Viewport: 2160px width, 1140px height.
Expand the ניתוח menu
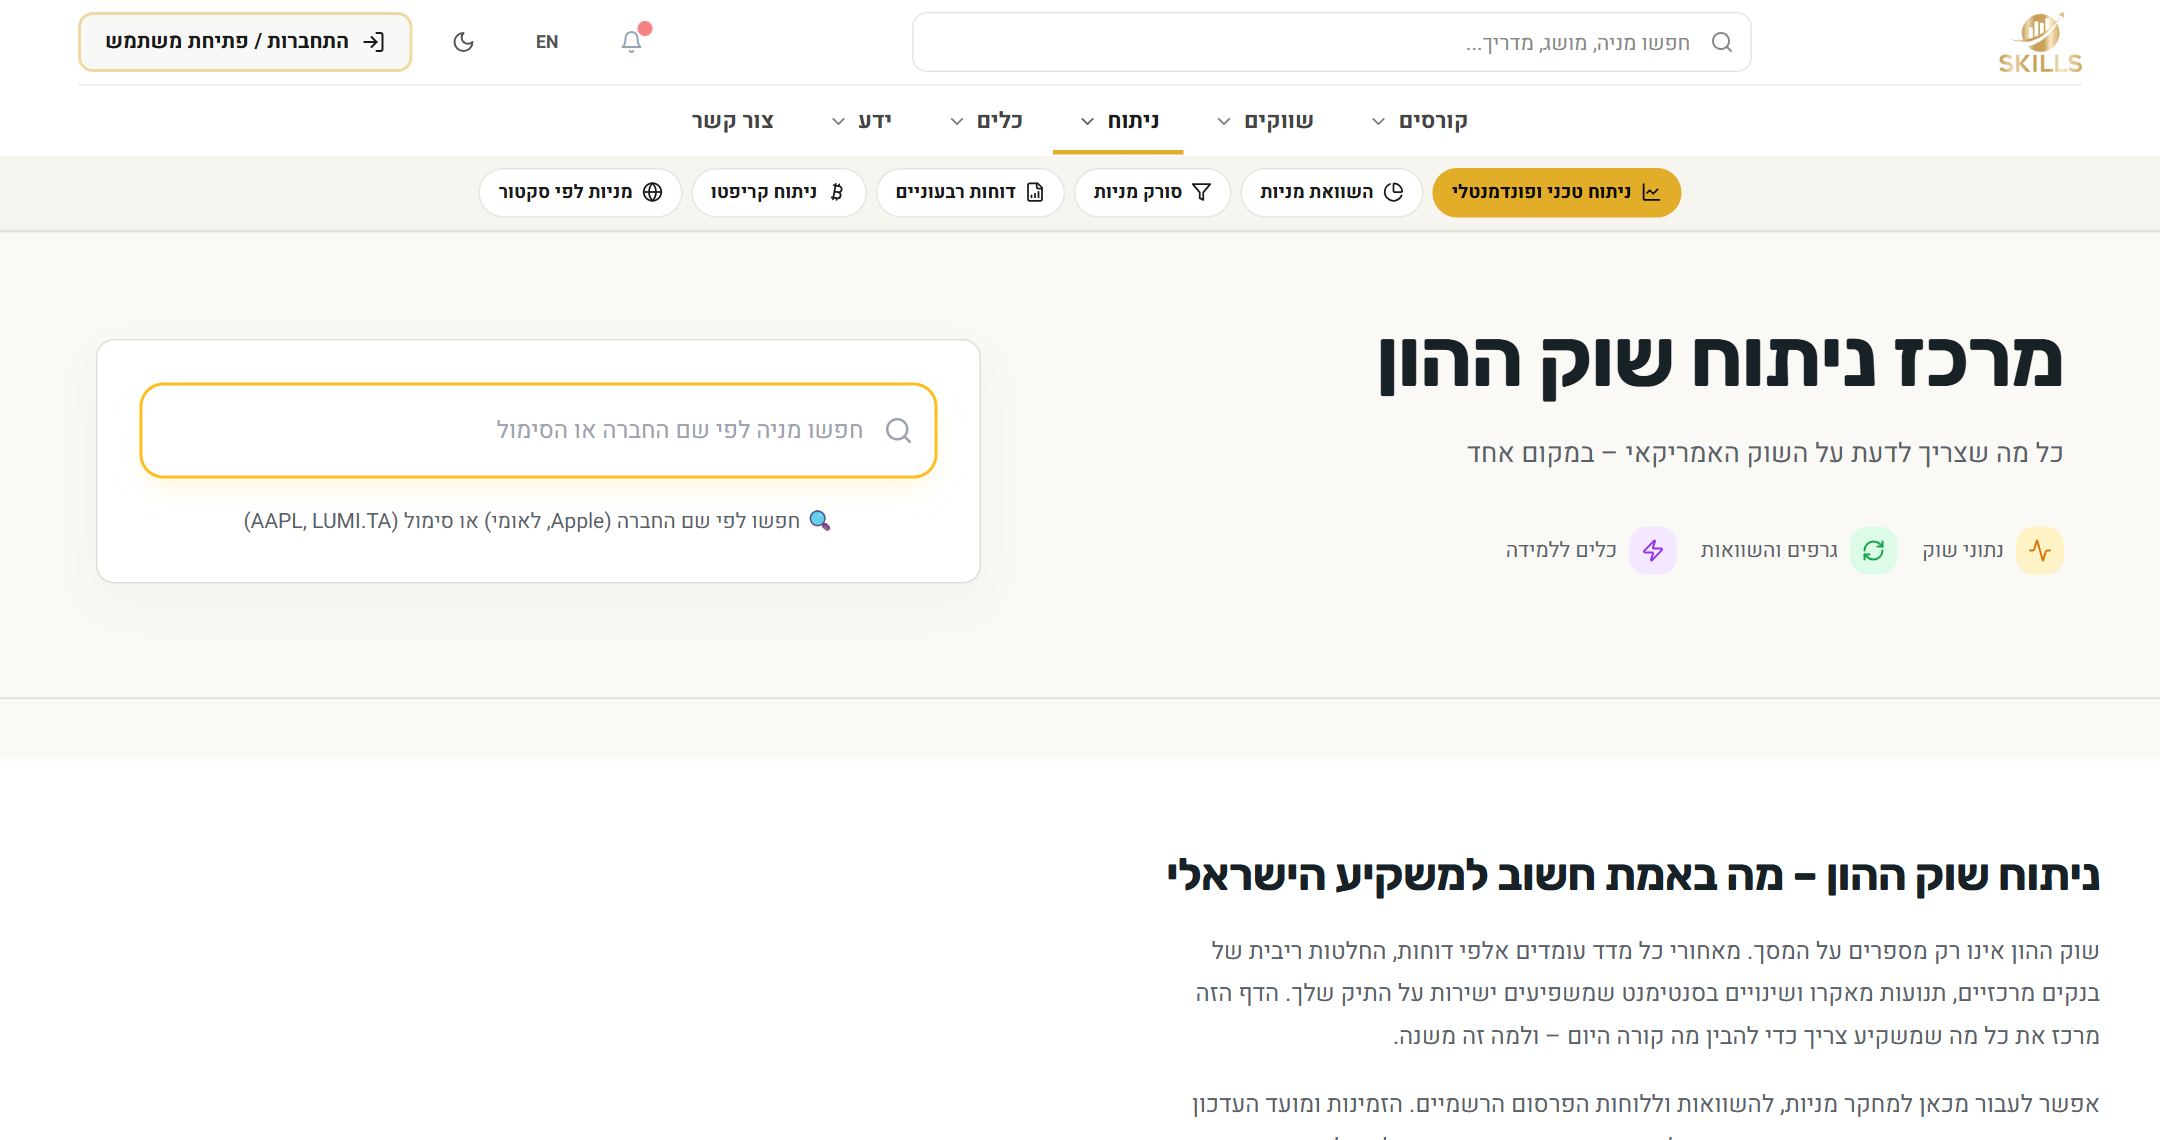pyautogui.click(x=1119, y=121)
